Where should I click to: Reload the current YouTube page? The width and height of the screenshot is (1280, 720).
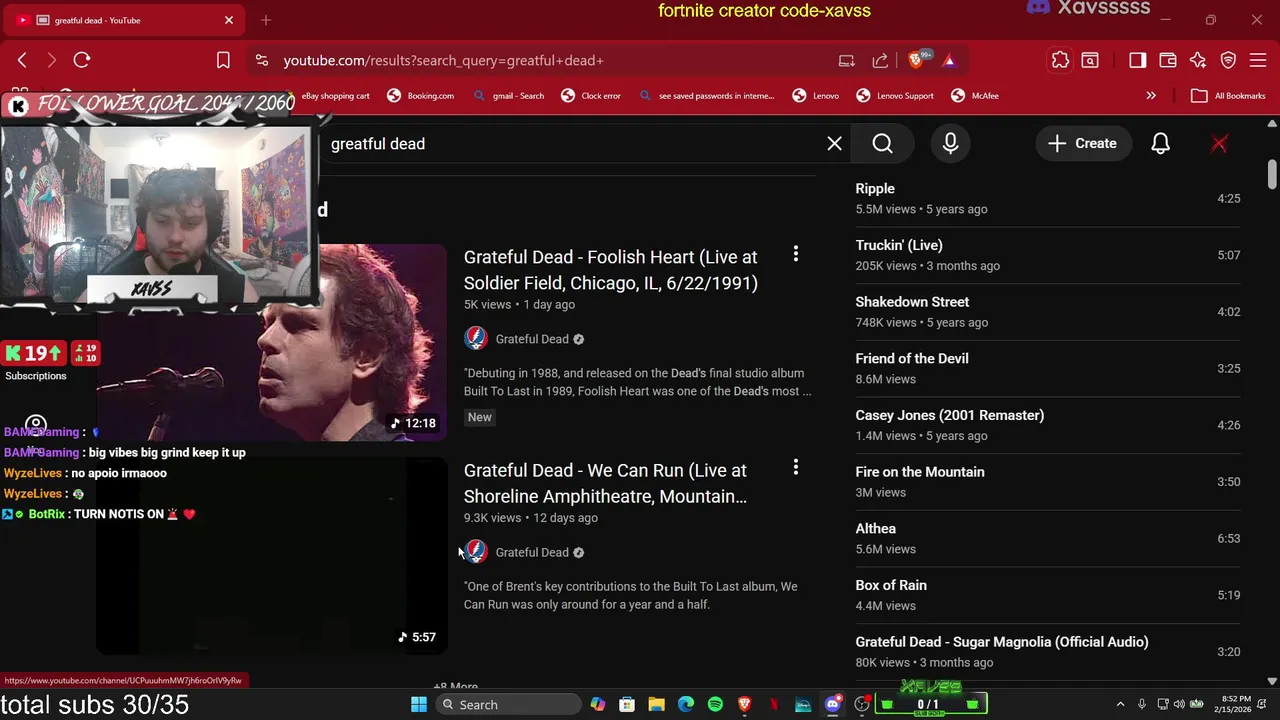(82, 60)
